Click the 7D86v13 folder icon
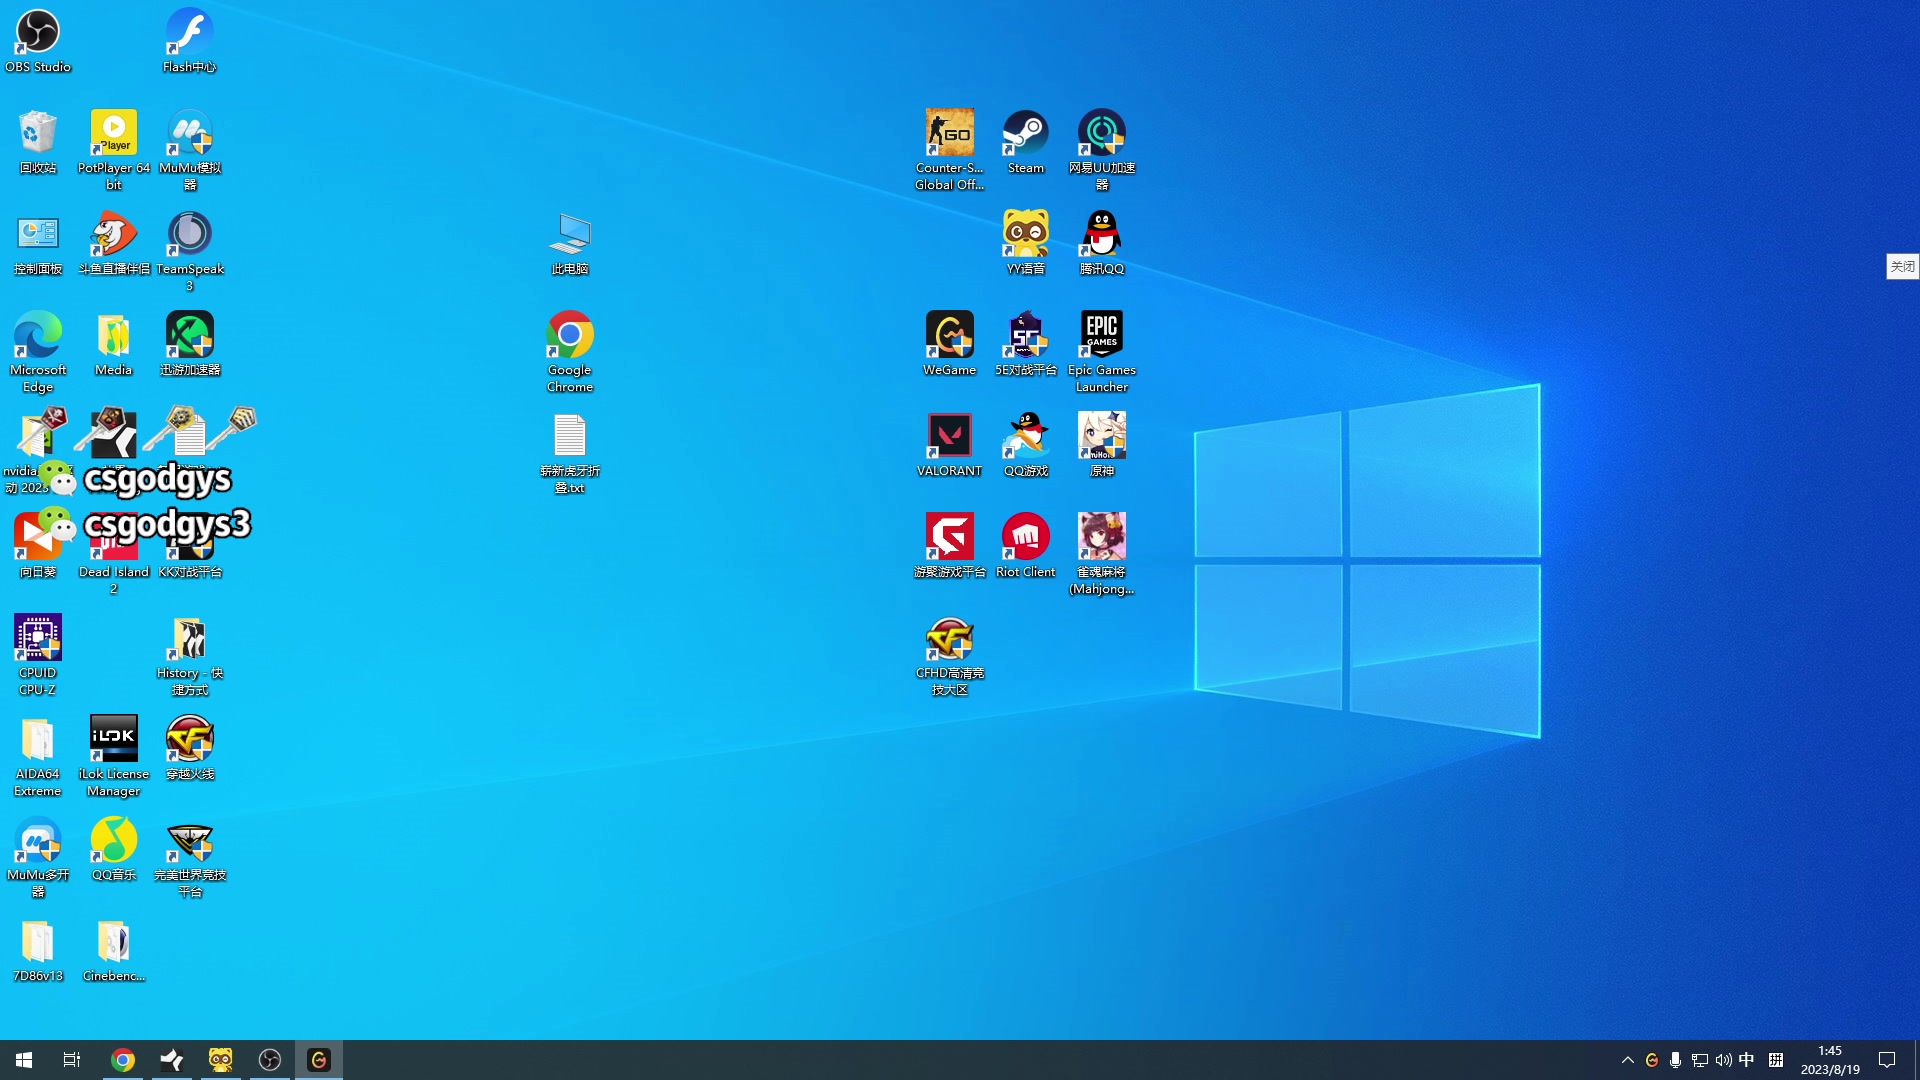 [x=38, y=950]
